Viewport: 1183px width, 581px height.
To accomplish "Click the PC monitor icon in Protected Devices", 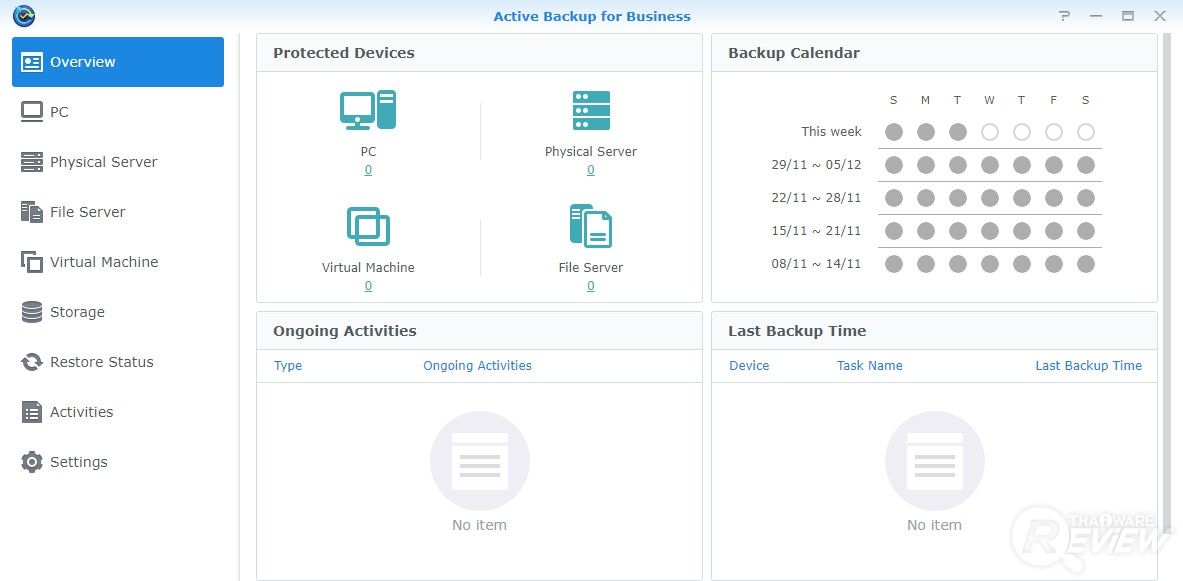I will (368, 110).
